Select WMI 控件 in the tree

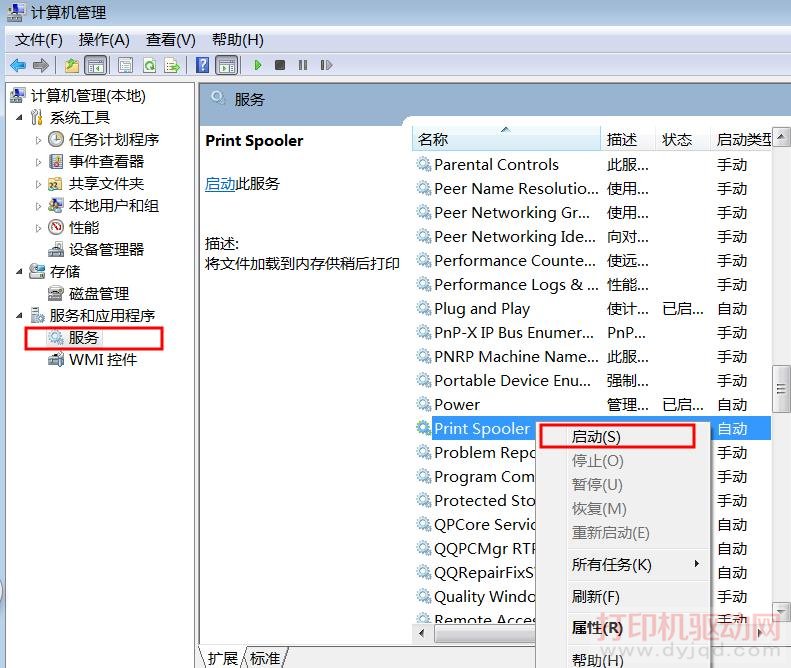pyautogui.click(x=103, y=360)
